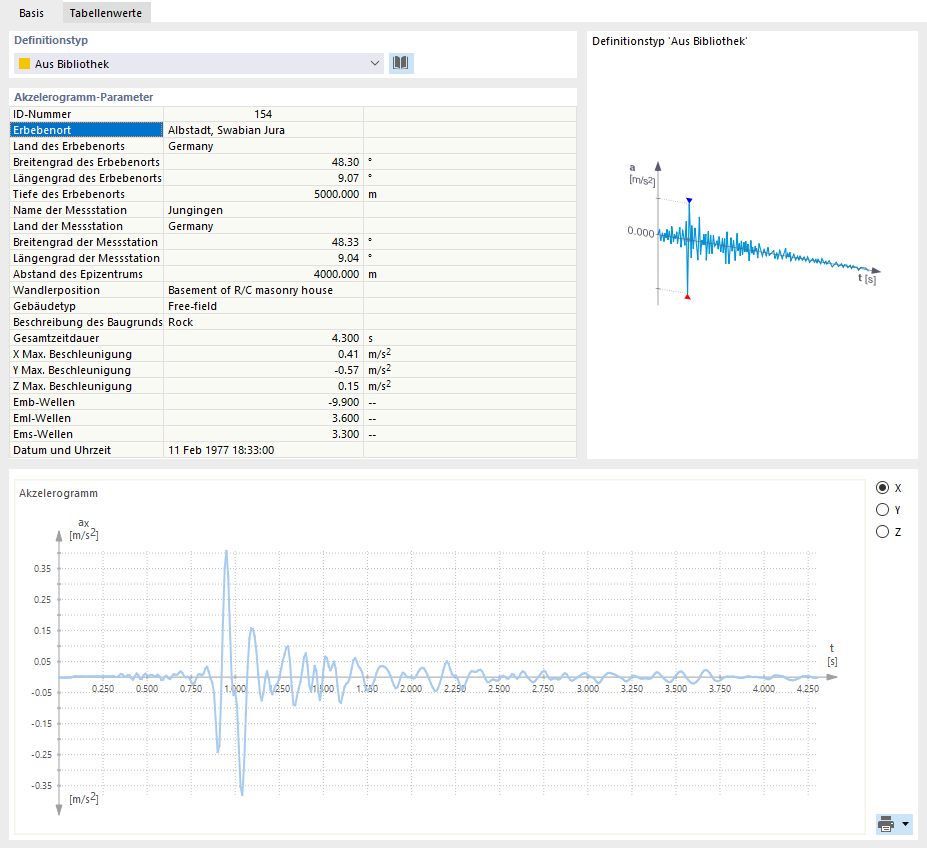Image resolution: width=927 pixels, height=848 pixels.
Task: Click the Eml-Wellen value 3.600
Action: click(345, 417)
